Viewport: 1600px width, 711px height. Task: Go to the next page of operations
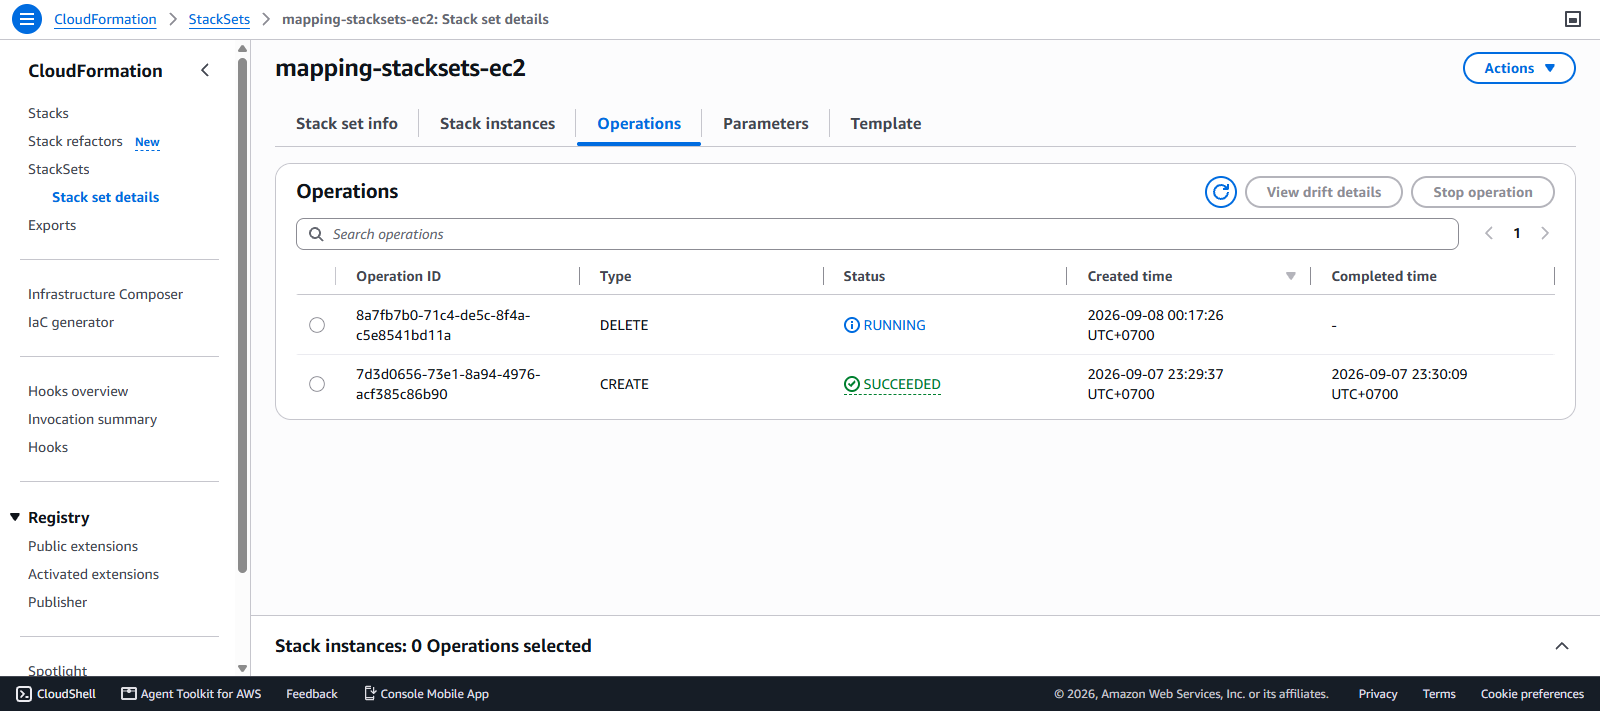(x=1545, y=233)
